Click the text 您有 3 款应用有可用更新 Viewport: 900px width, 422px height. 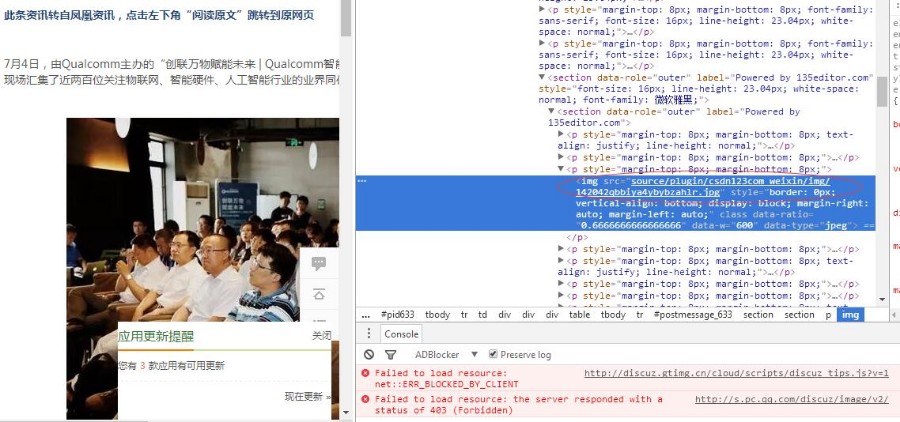172,366
